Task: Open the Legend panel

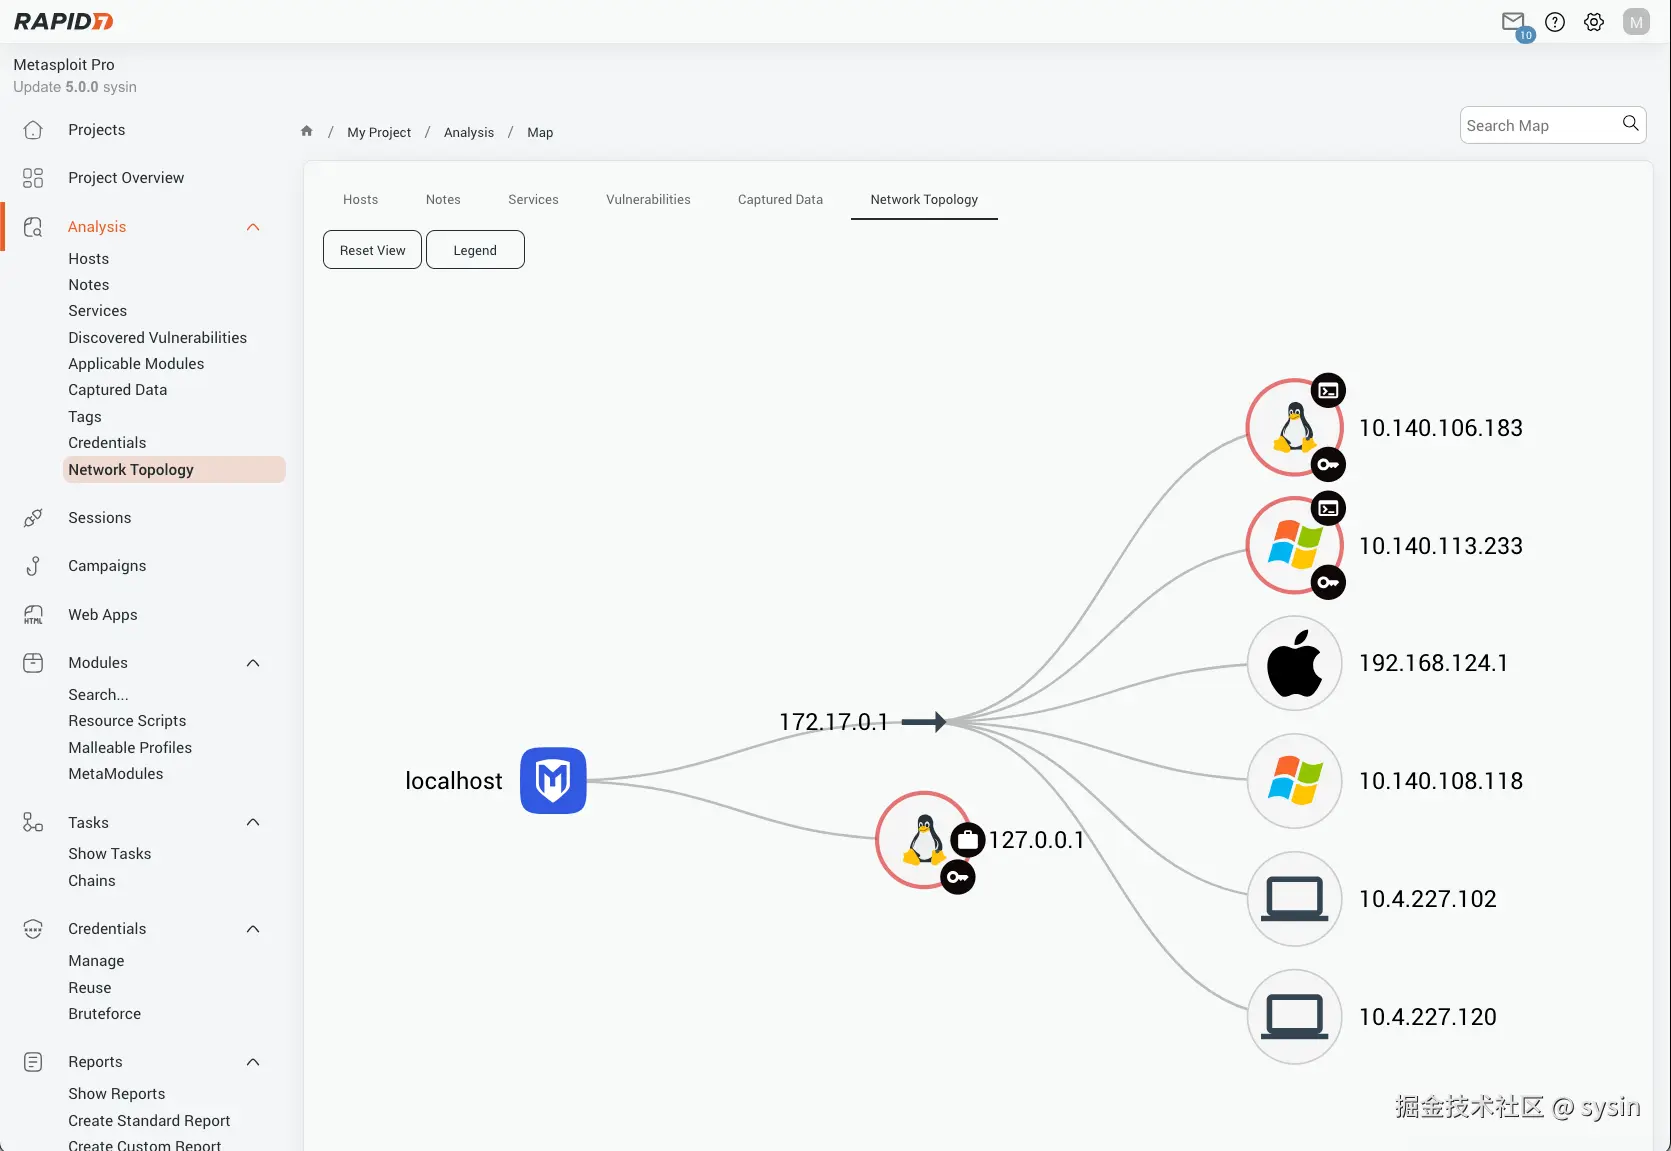Action: coord(475,249)
